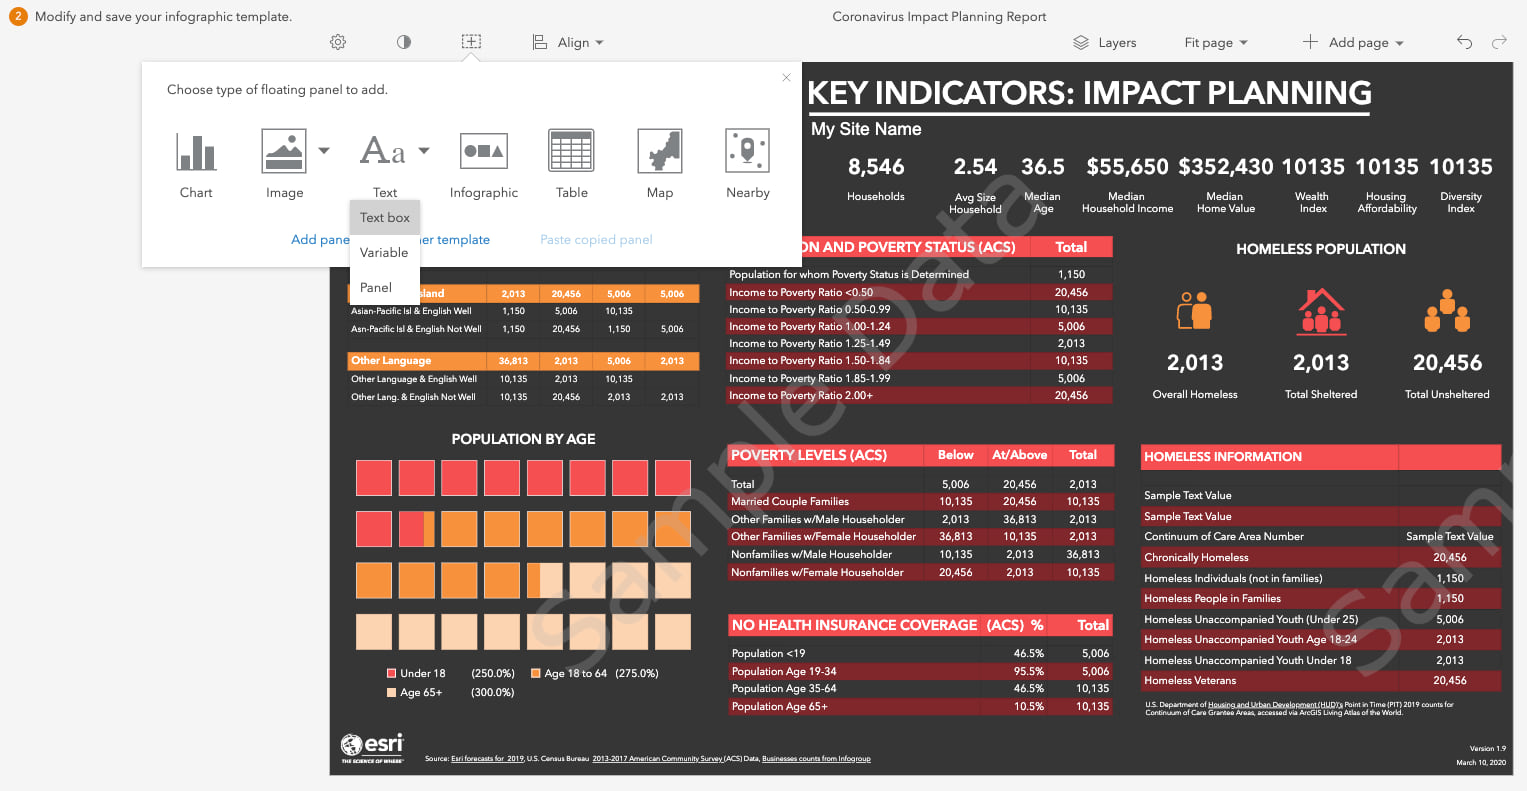This screenshot has height=791, width=1527.
Task: Choose Variable from the Text menu
Action: point(385,252)
